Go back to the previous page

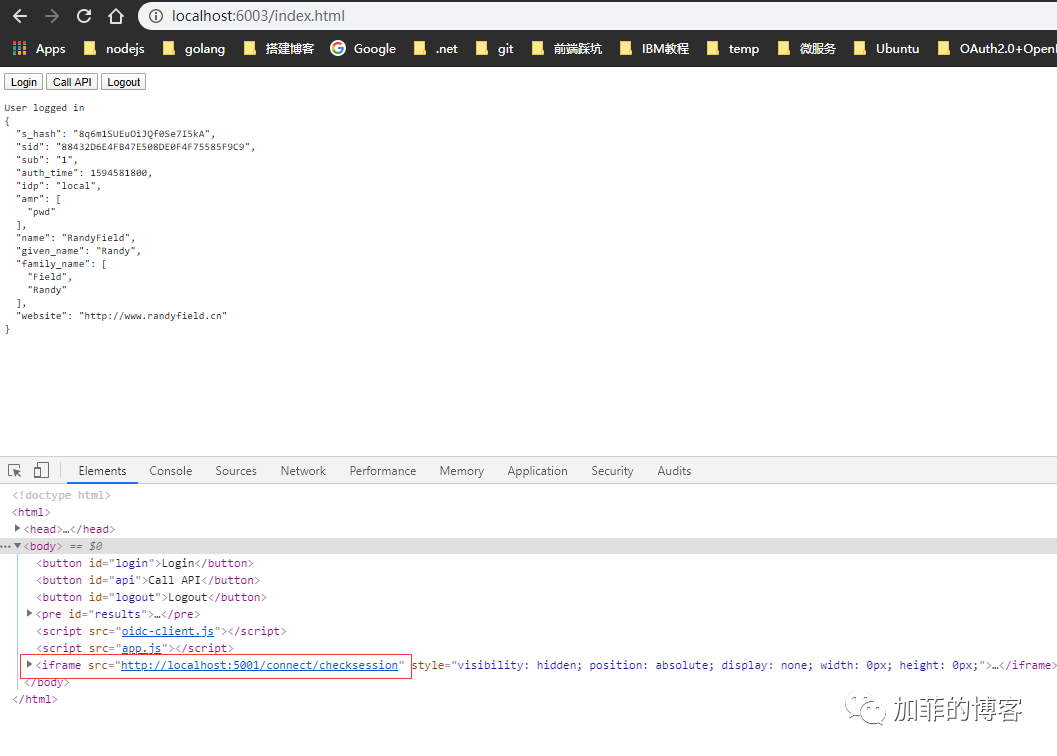pyautogui.click(x=20, y=16)
